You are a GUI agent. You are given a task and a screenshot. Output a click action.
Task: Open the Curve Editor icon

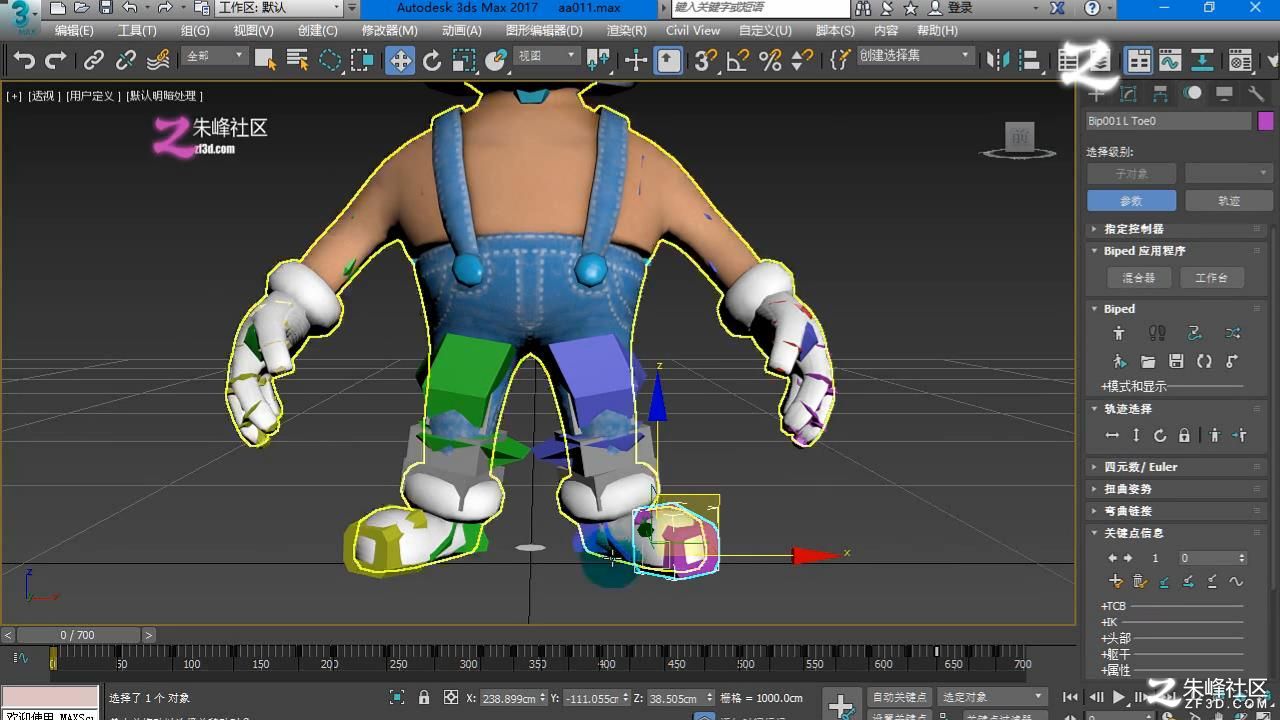(x=1170, y=61)
